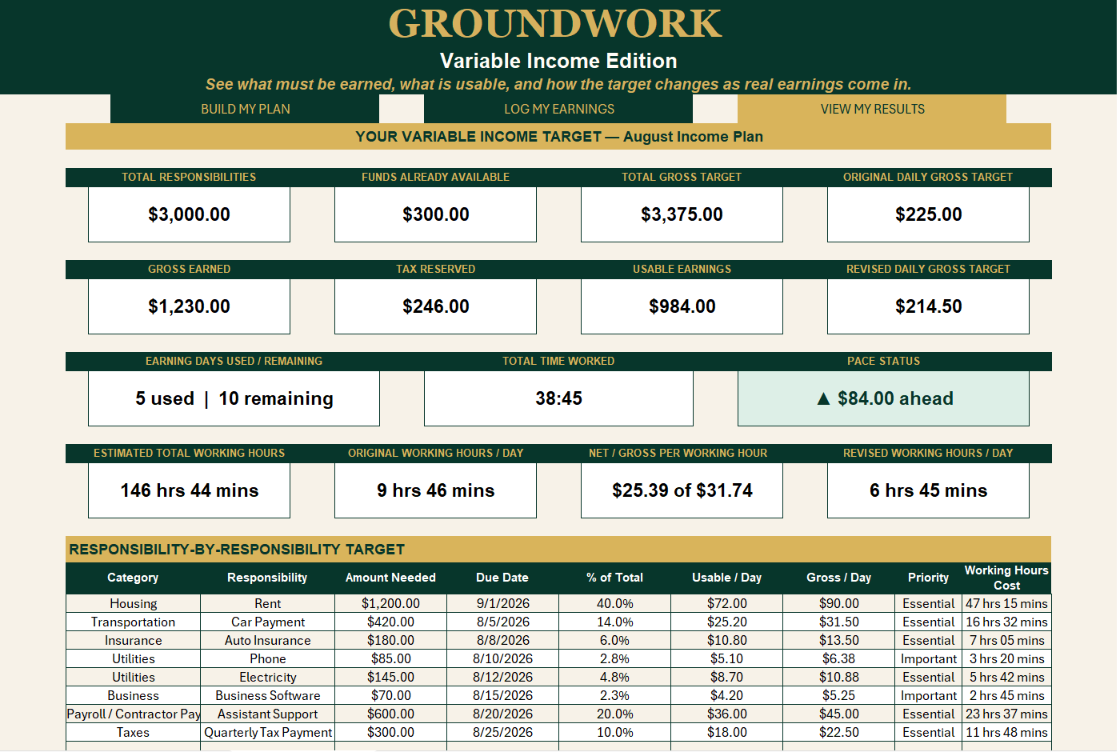Click the $145.00 amount cell
Screen dimensions: 1117x752
[x=390, y=677]
